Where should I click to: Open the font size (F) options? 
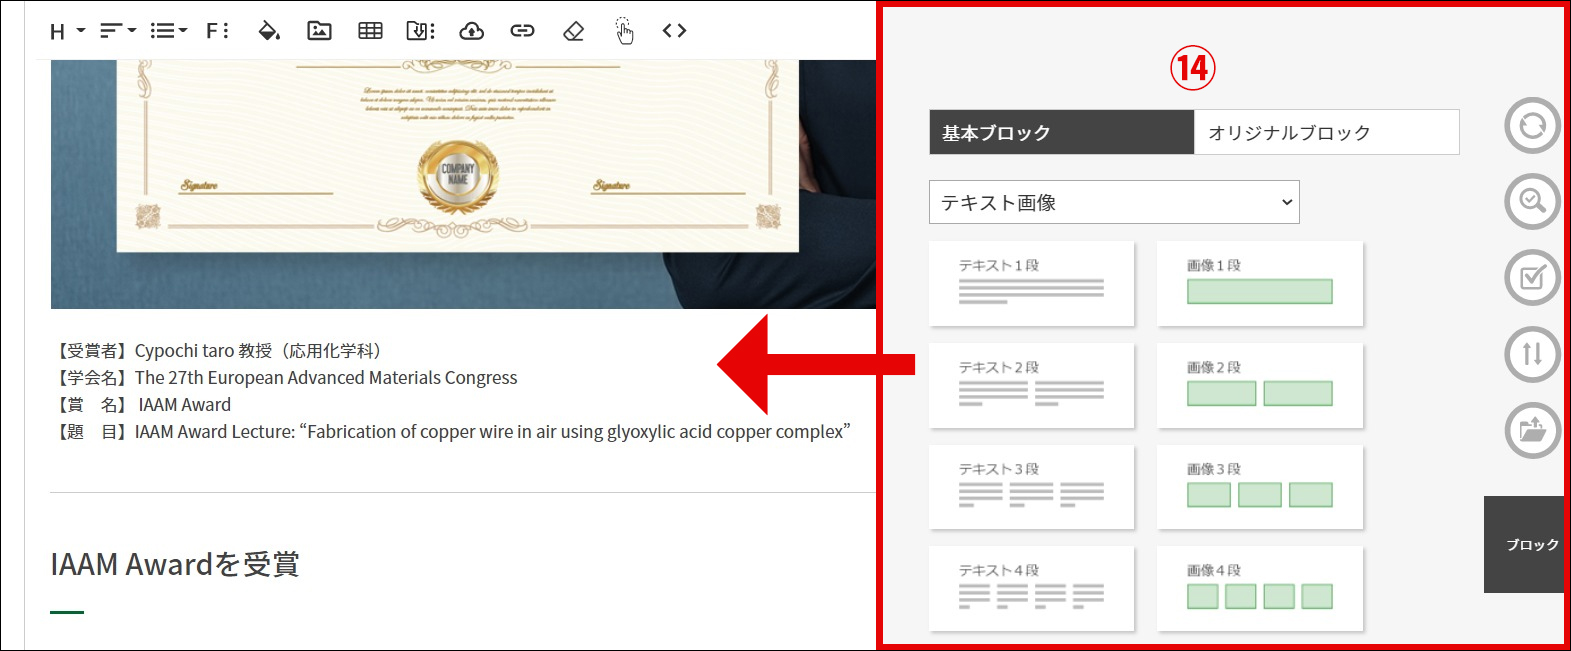217,32
